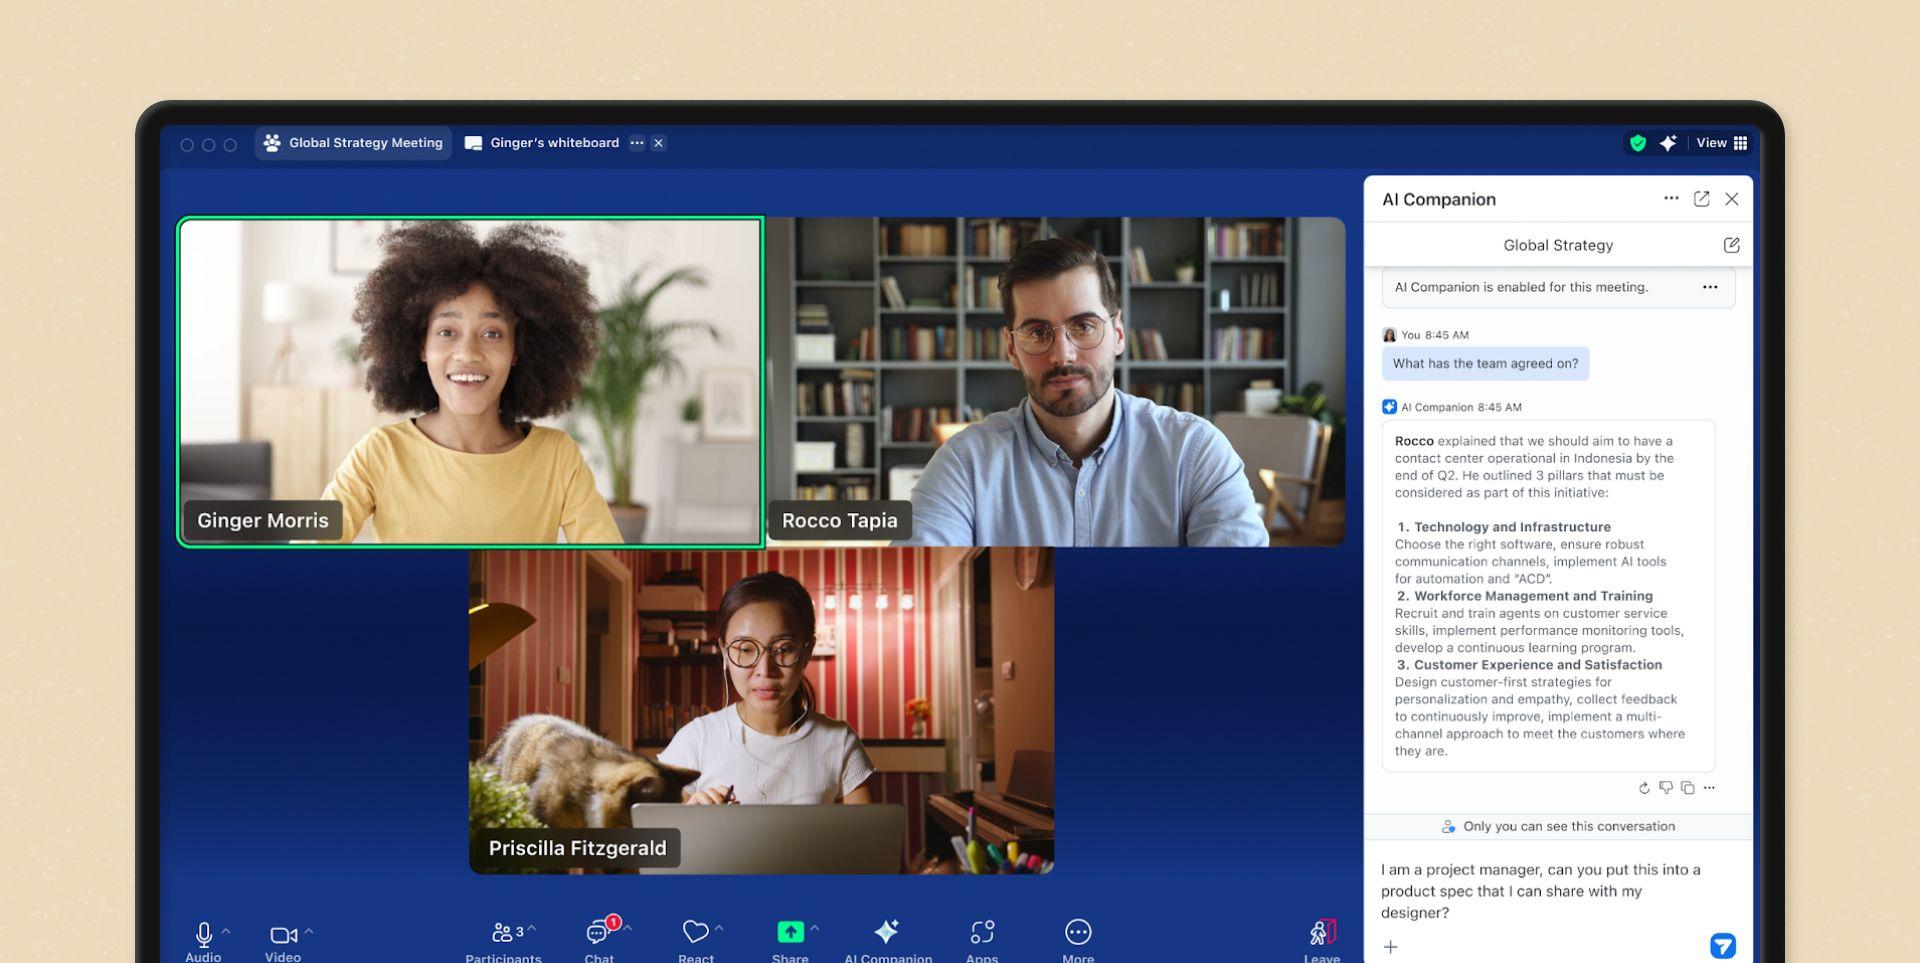
Task: Open the More options menu in toolbar
Action: (x=1077, y=932)
